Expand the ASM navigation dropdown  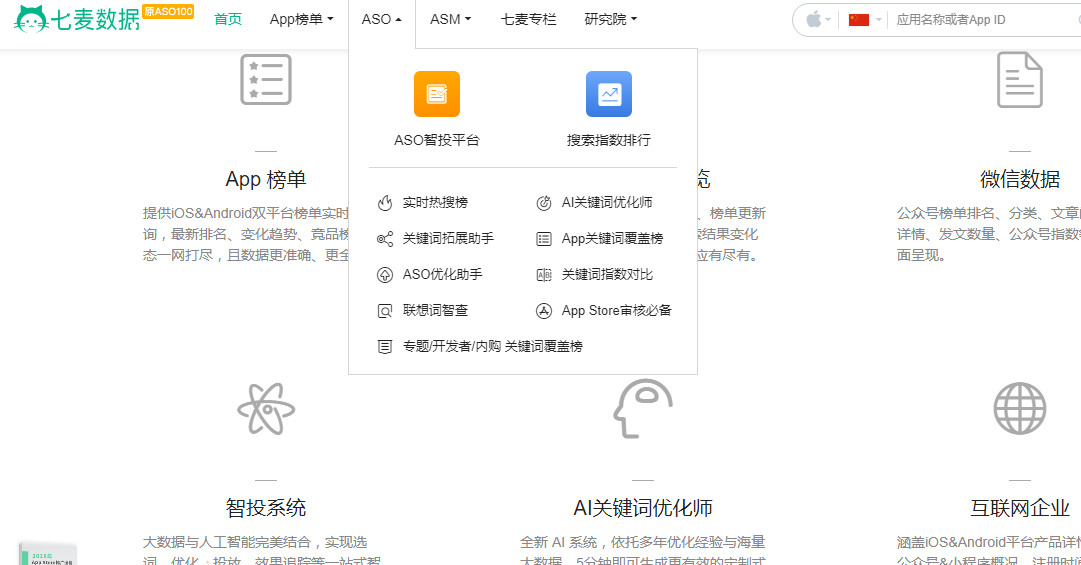coord(450,19)
